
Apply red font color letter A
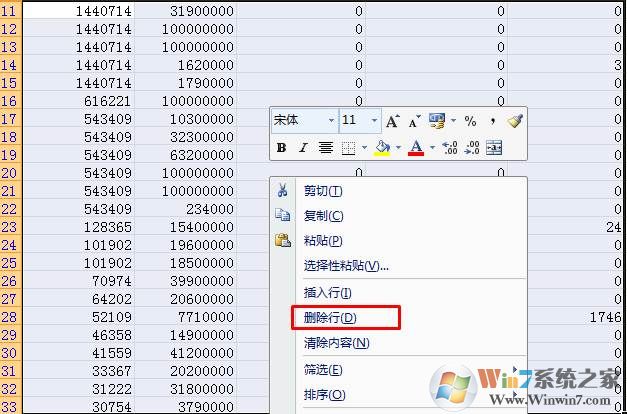[416, 148]
